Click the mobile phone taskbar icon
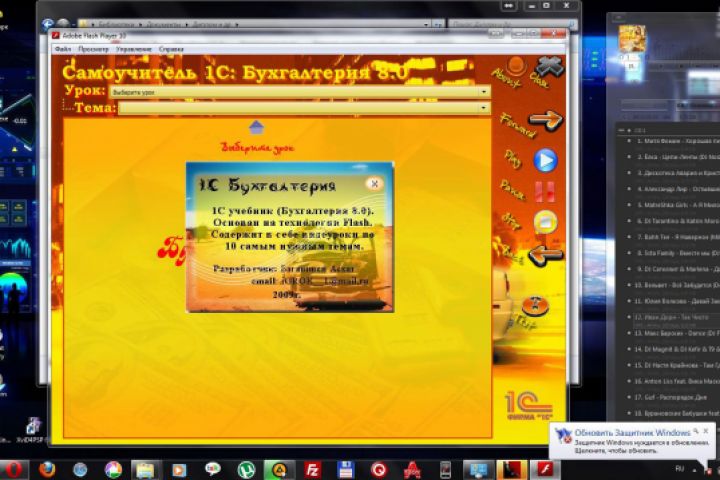The image size is (720, 480). click(445, 470)
